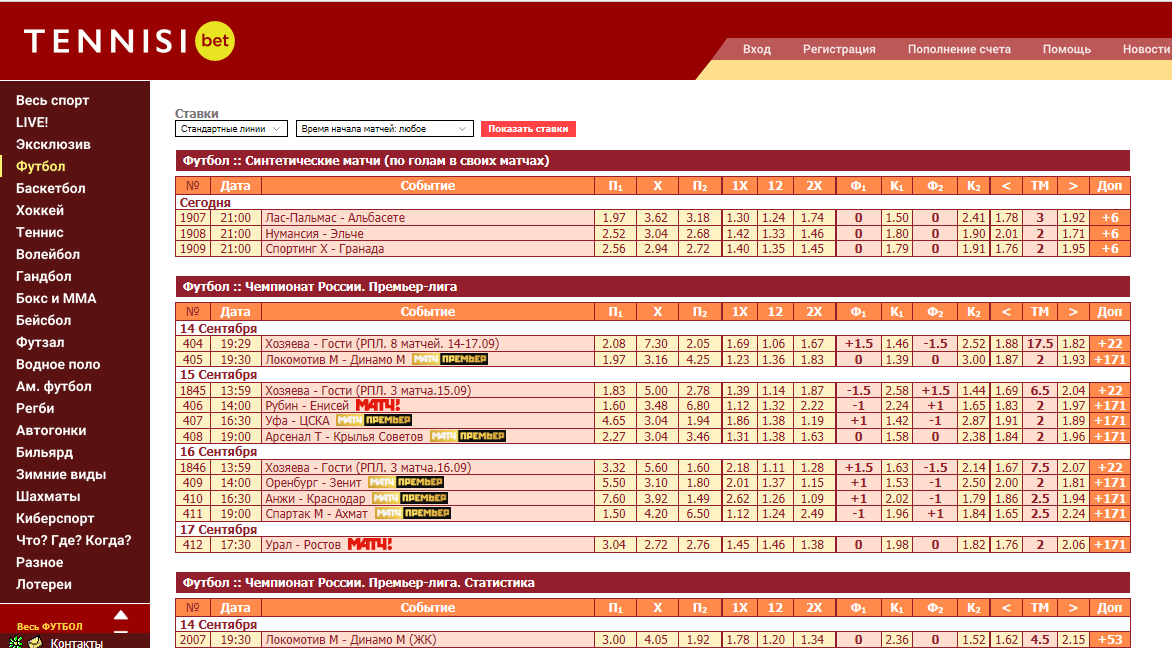Select total over odds 2.24 for Спартак М - Ахмат
The width and height of the screenshot is (1172, 648).
pos(1073,513)
